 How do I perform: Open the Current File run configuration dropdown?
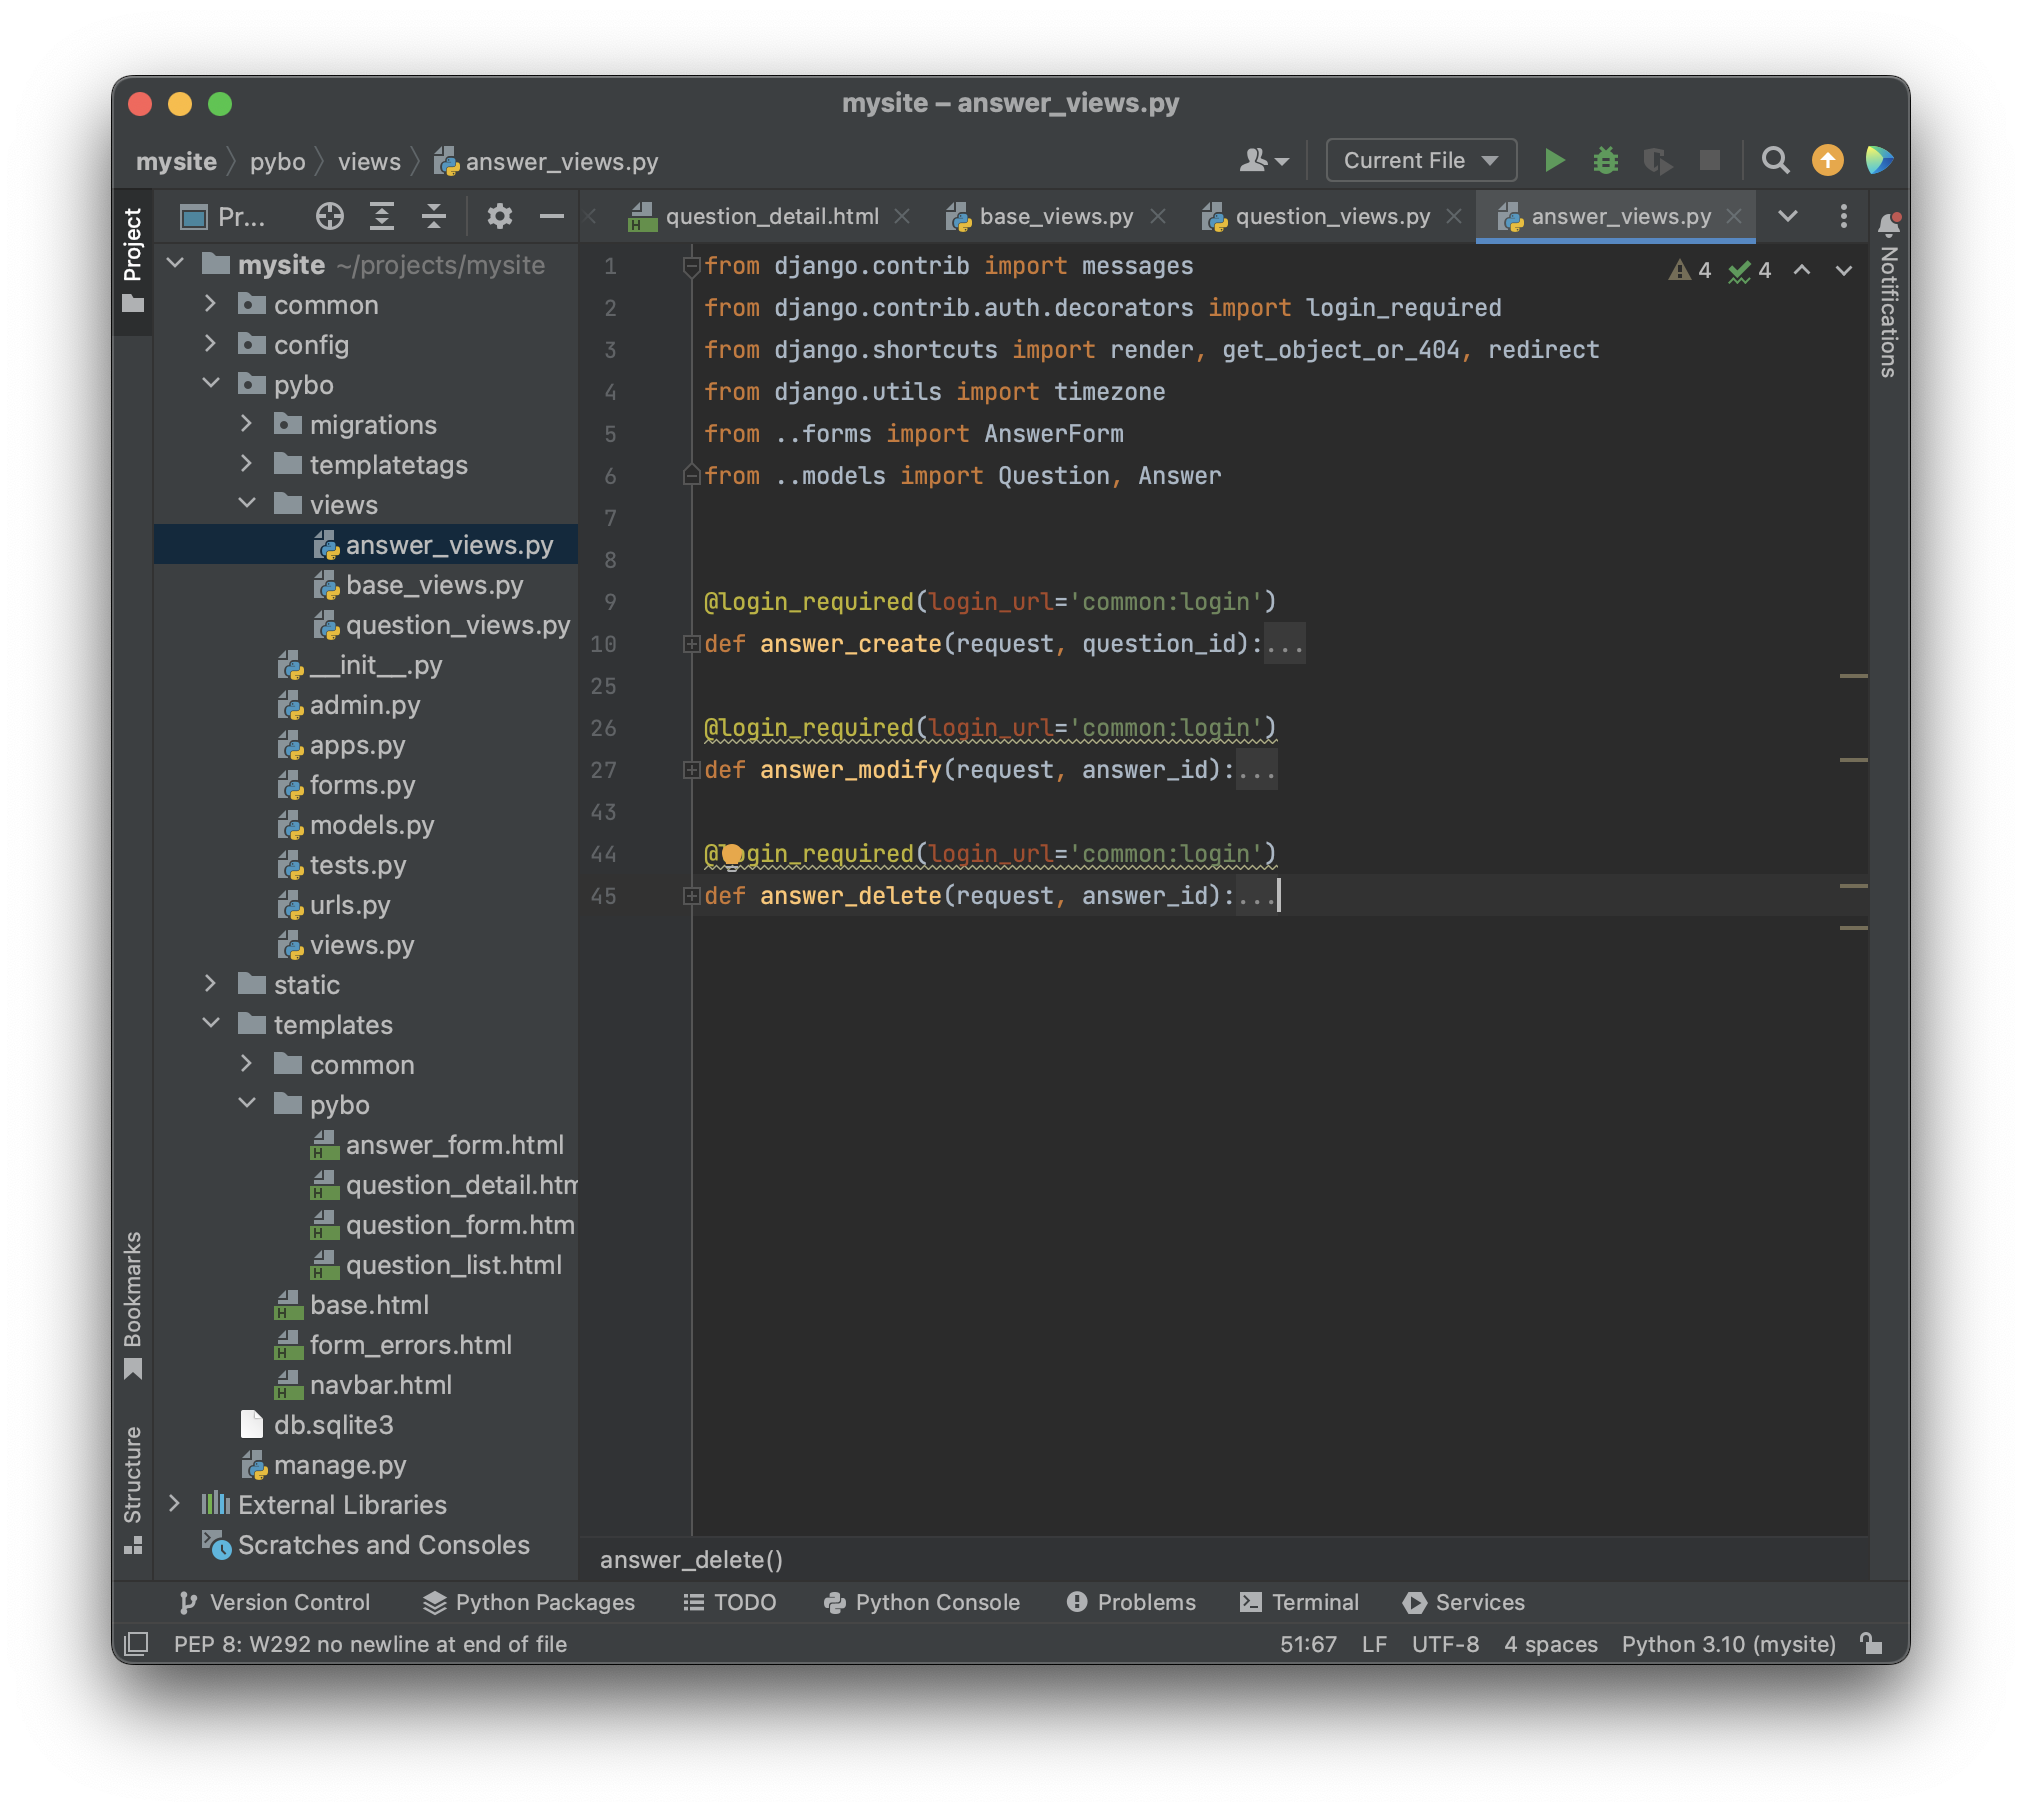pos(1420,160)
